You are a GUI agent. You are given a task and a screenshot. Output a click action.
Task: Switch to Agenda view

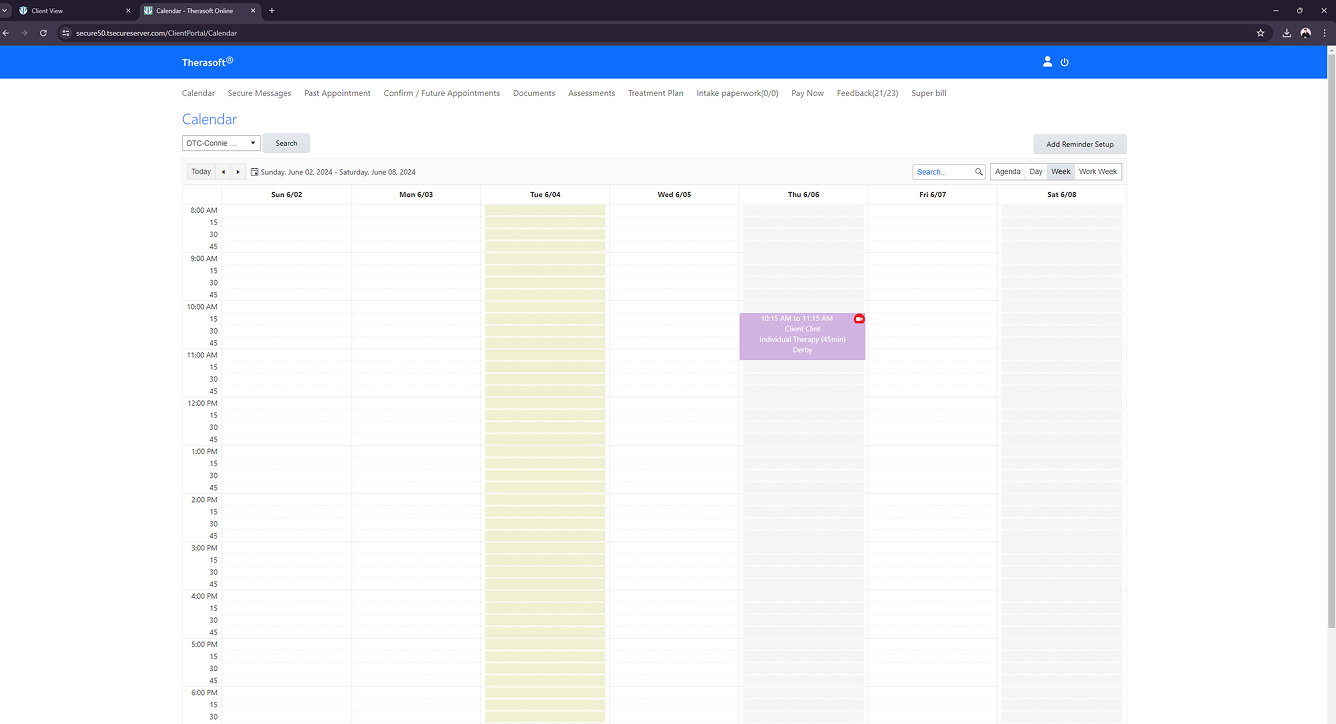(x=1008, y=172)
